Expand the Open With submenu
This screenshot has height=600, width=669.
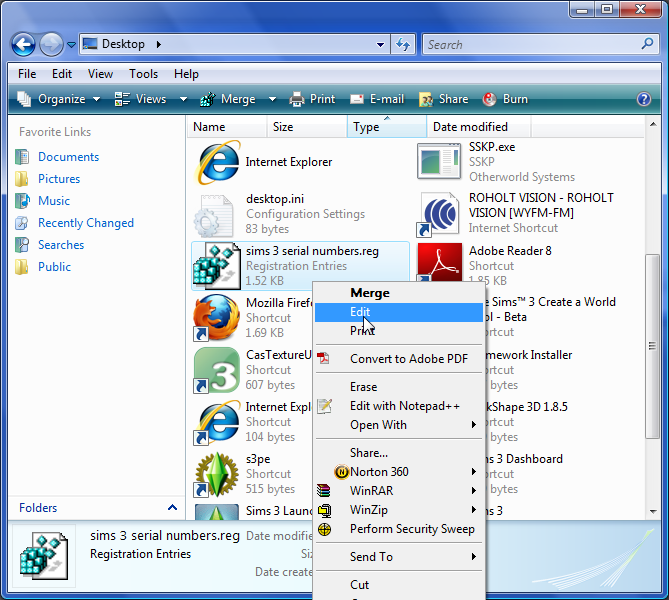(x=399, y=425)
